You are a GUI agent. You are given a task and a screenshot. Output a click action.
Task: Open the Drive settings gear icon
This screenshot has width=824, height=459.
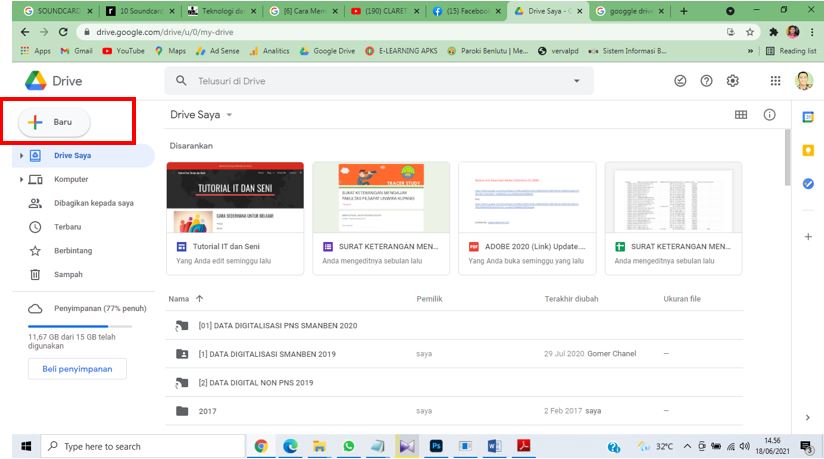(x=733, y=81)
